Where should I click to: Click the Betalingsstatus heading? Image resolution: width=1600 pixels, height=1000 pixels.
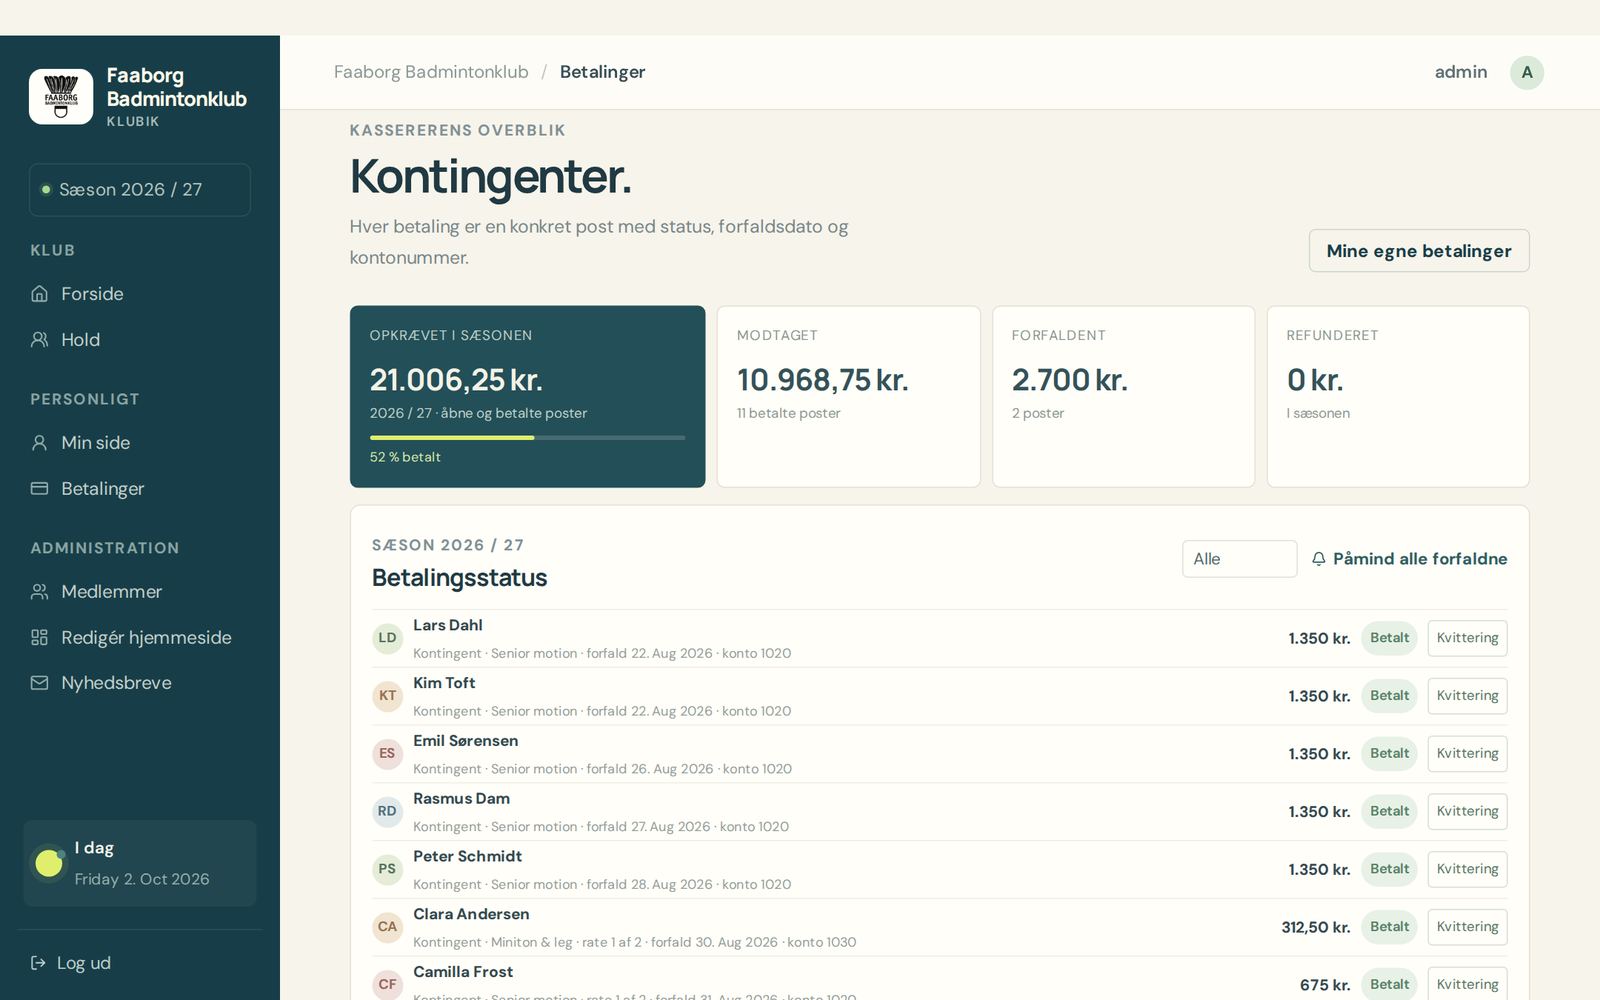(459, 578)
